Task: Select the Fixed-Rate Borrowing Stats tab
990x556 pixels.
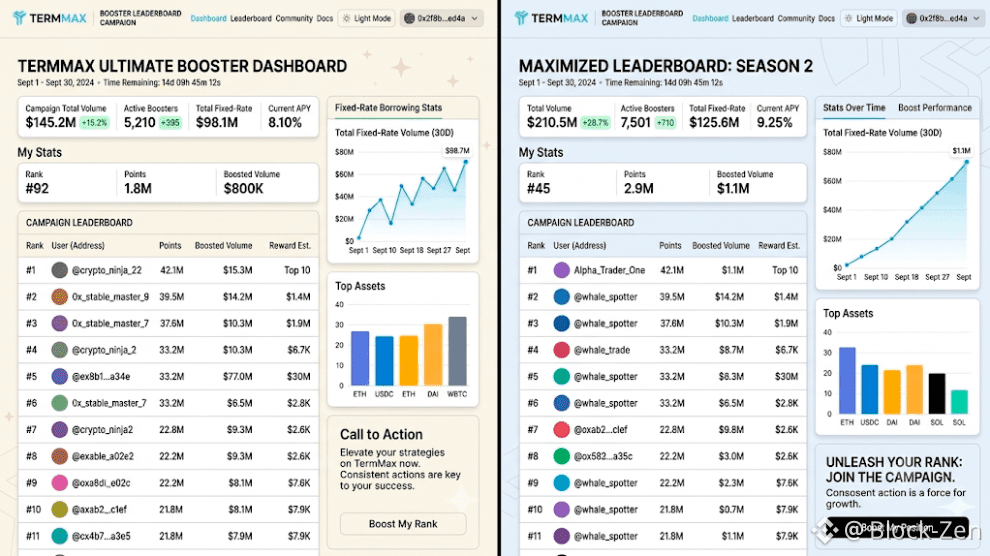Action: coord(388,108)
